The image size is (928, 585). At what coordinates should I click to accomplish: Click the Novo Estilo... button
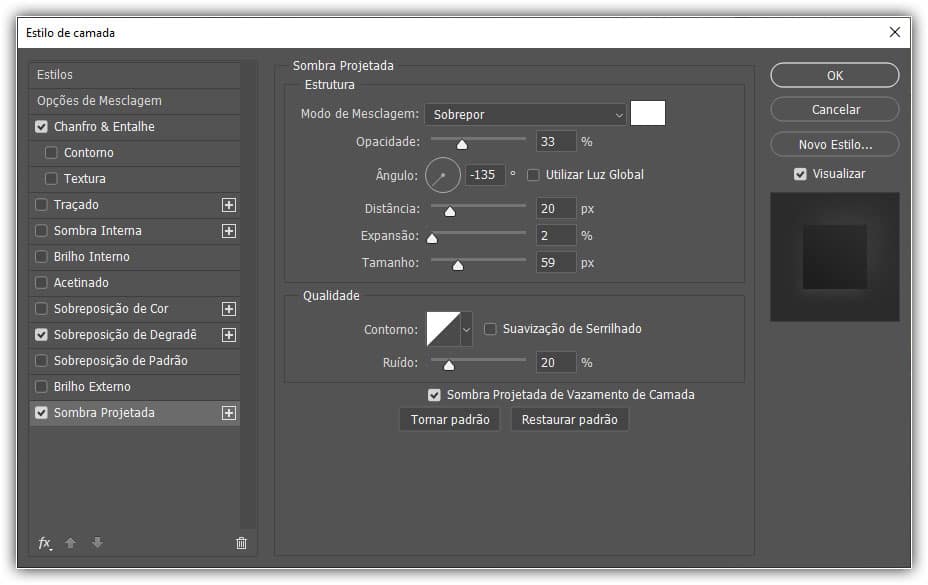click(834, 145)
